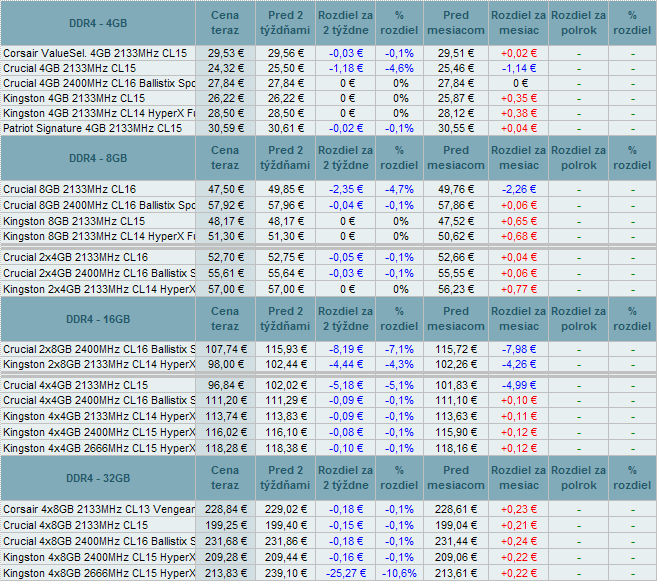Screen dimensions: 657x581
Task: Click the -25,27 € two-week difference
Action: point(346,573)
